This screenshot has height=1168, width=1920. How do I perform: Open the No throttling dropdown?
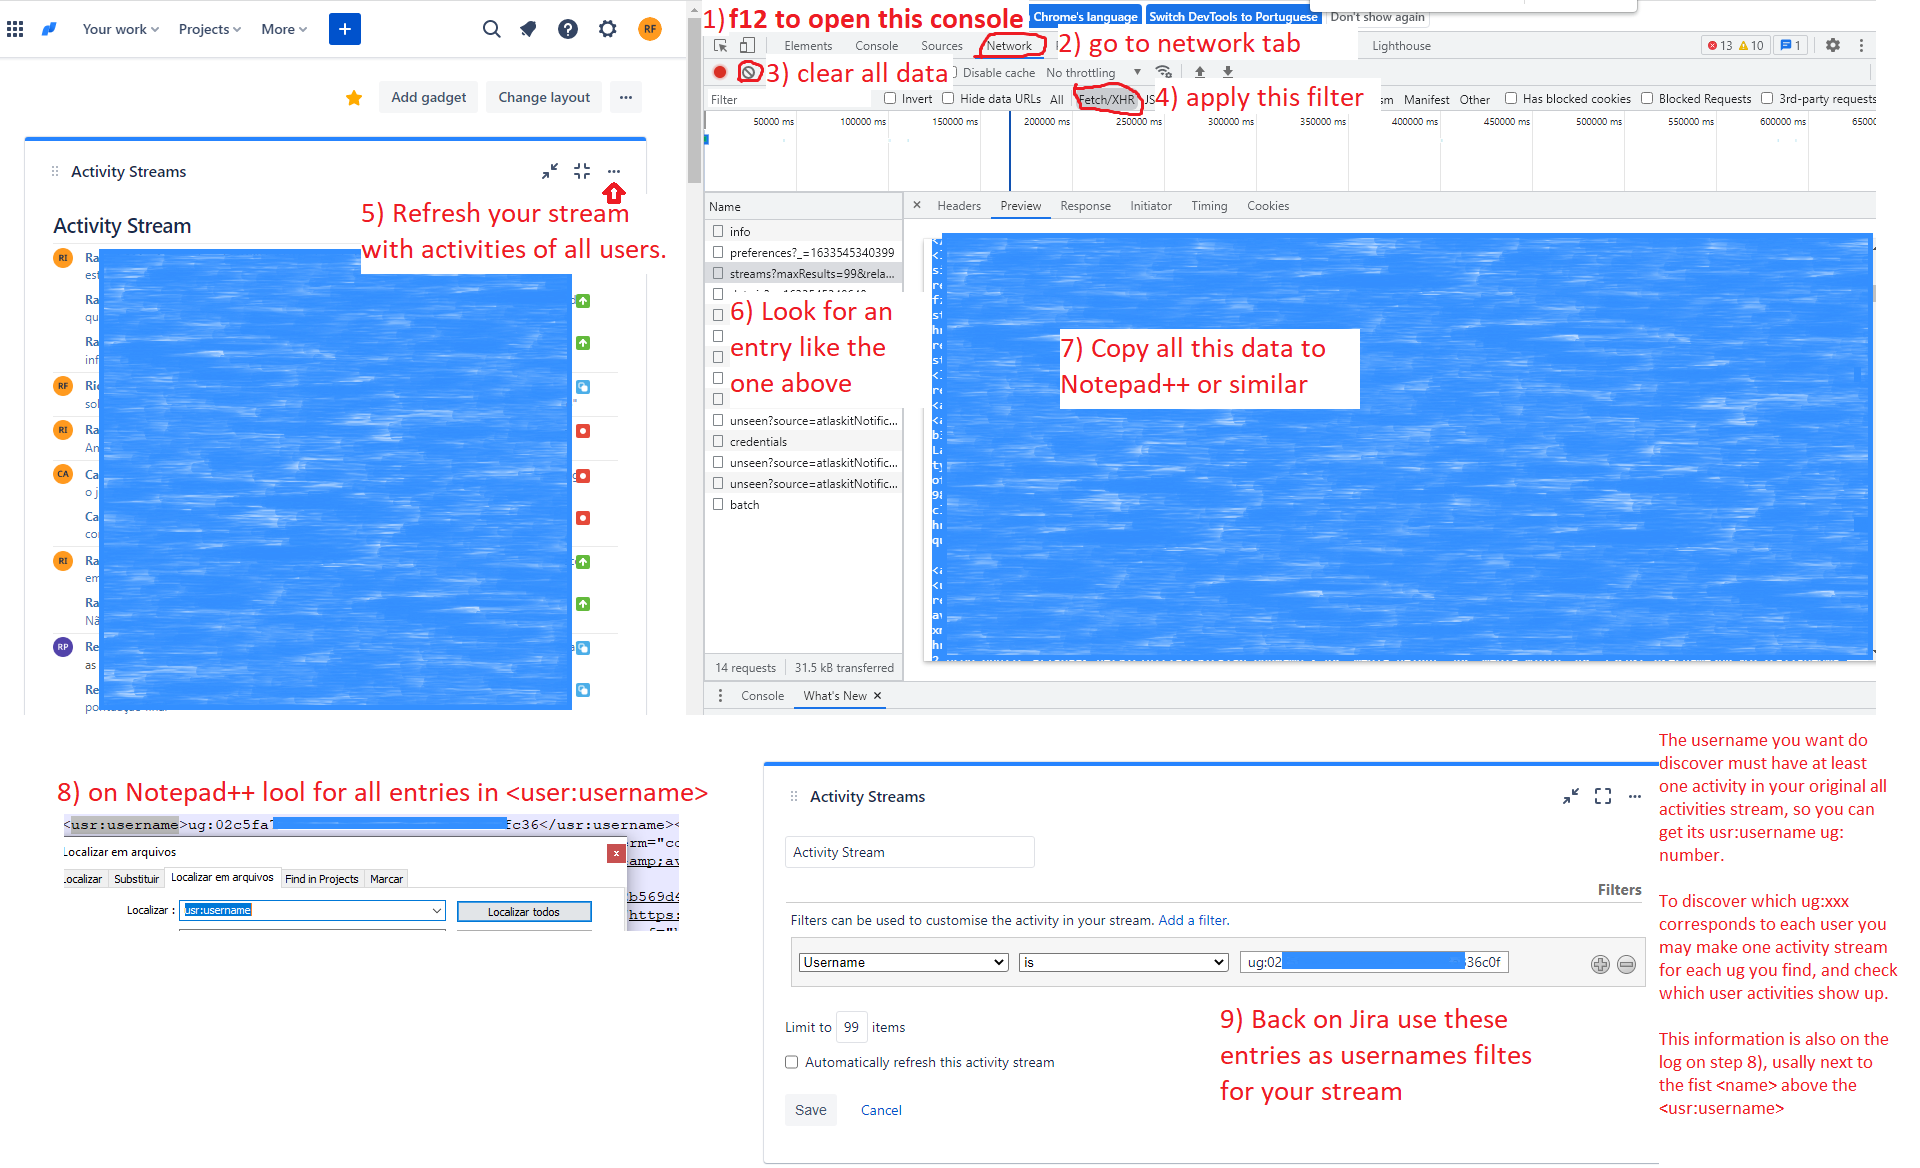1092,72
